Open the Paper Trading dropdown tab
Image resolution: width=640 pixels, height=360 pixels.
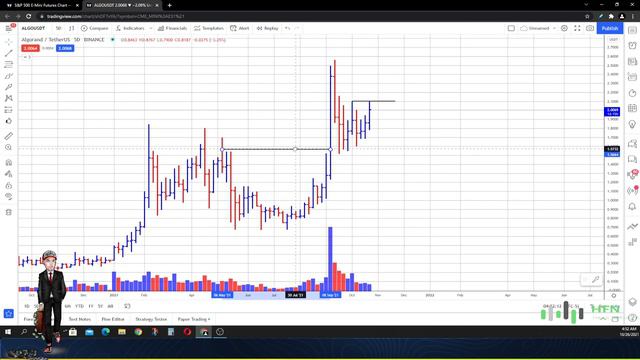tap(194, 319)
